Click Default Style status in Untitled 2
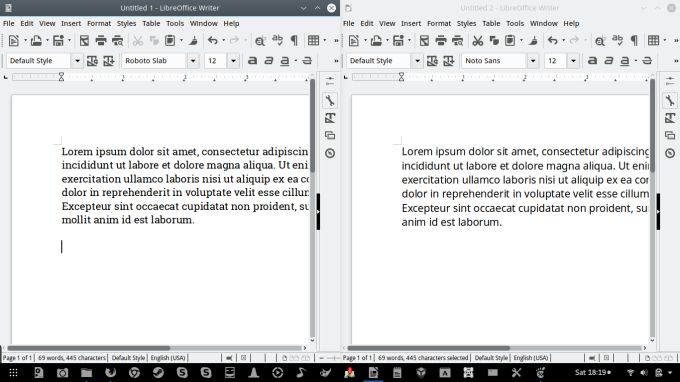This screenshot has width=680, height=382. click(491, 358)
